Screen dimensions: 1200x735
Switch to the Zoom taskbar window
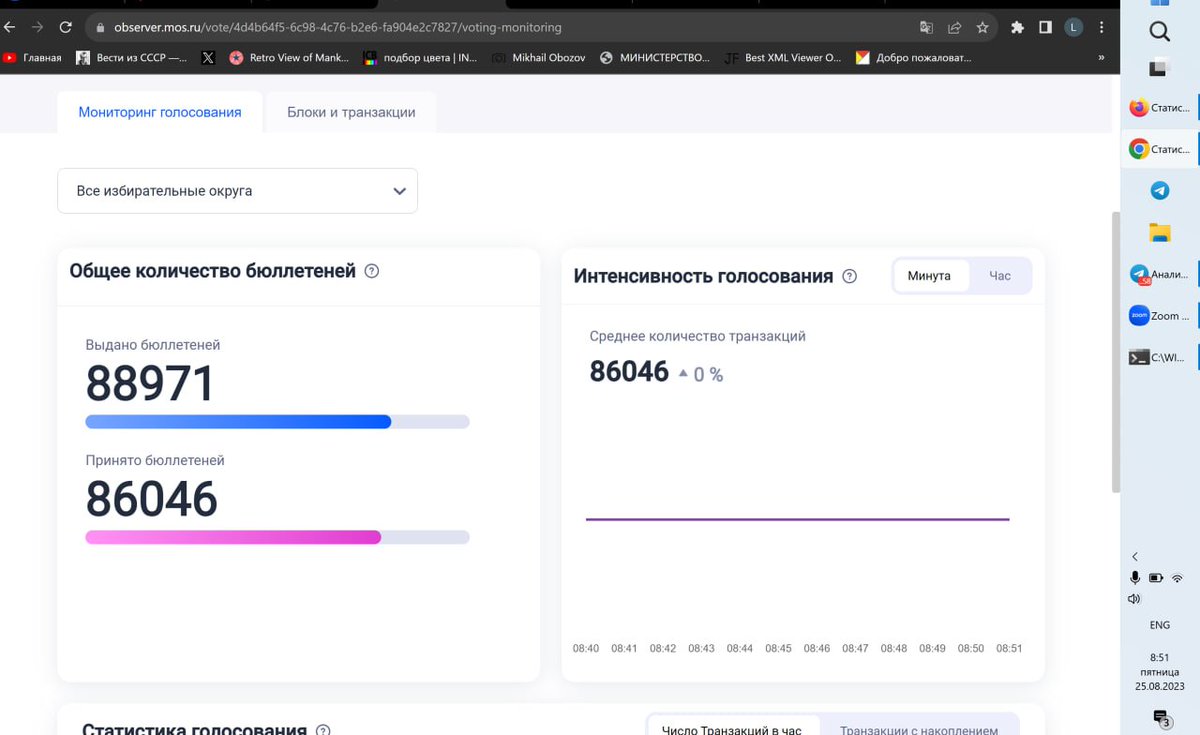pos(1160,316)
